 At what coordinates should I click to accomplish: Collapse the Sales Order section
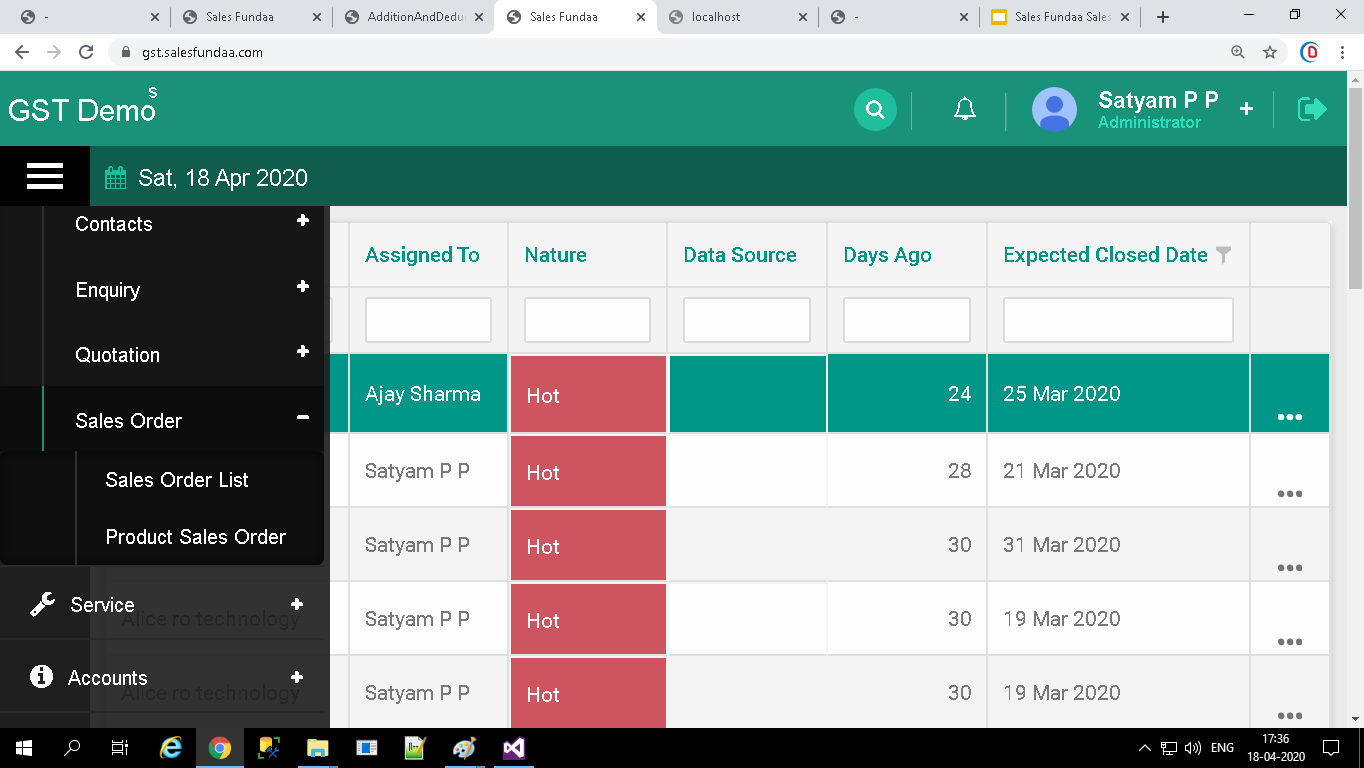[302, 418]
